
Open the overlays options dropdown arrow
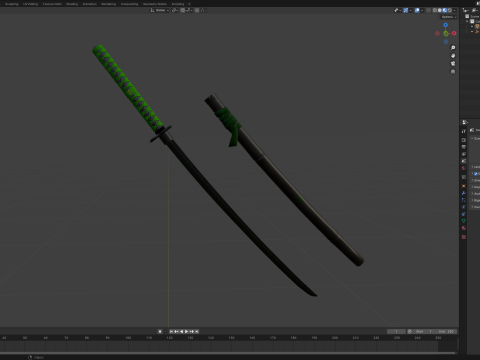click(422, 10)
